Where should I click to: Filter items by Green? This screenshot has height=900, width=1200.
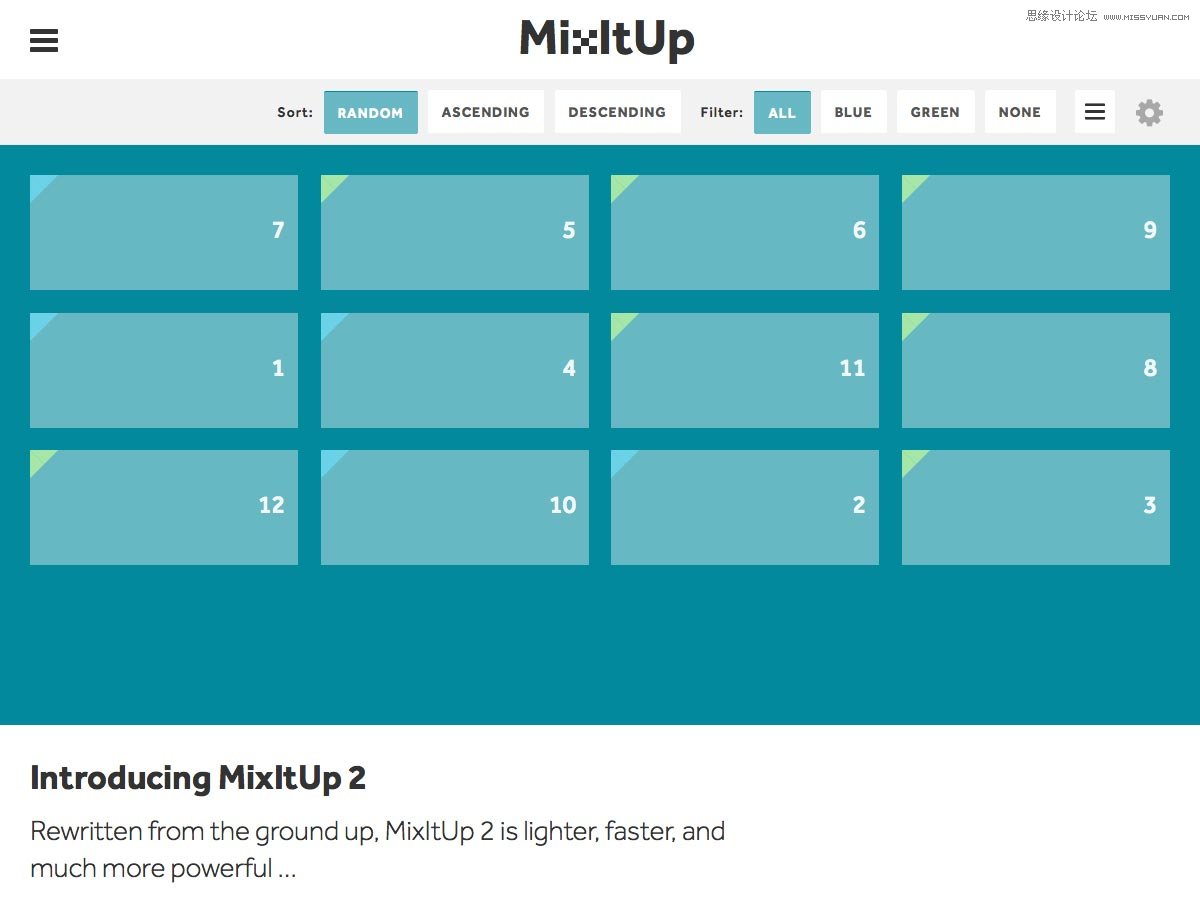tap(935, 112)
